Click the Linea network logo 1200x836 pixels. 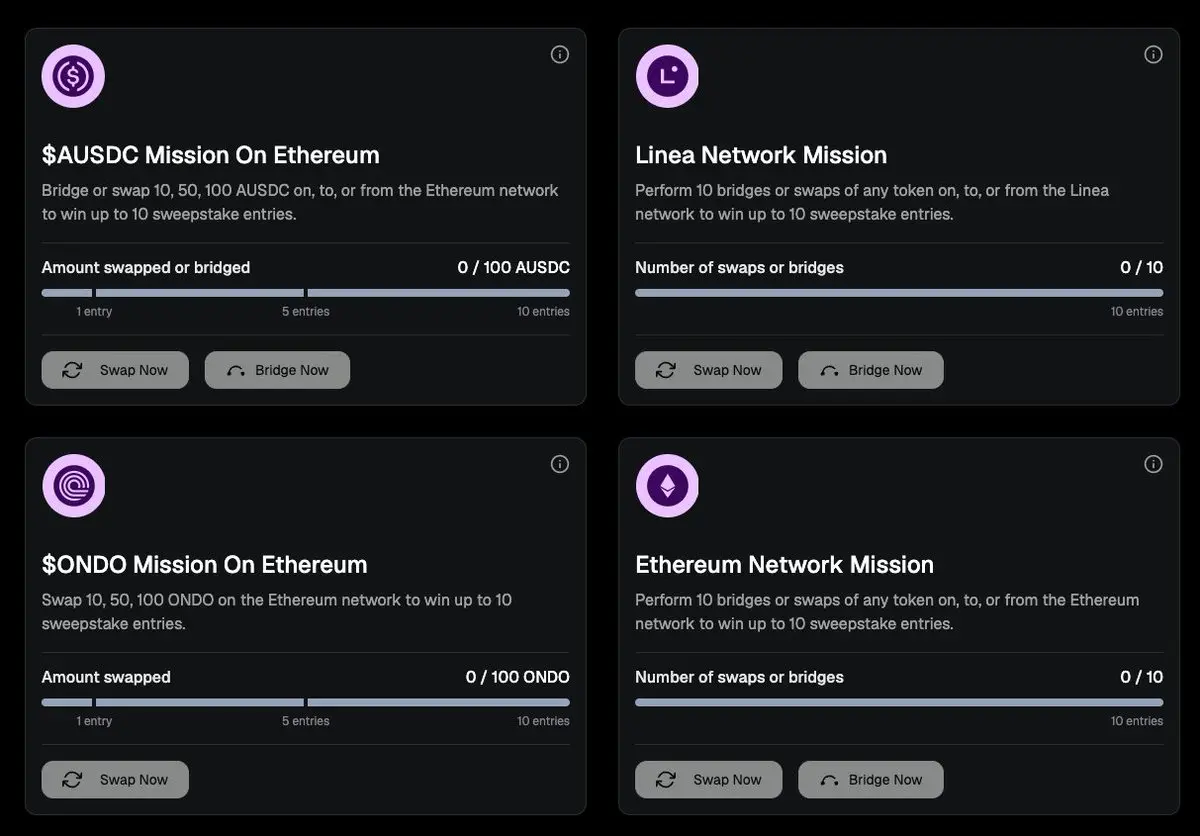(x=667, y=76)
